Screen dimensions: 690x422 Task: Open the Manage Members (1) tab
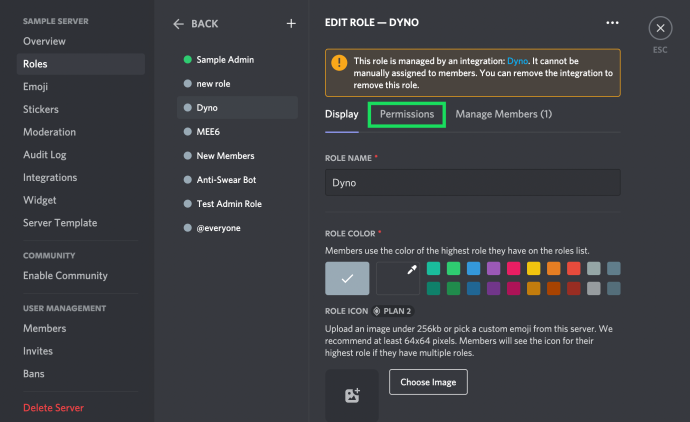(x=503, y=114)
